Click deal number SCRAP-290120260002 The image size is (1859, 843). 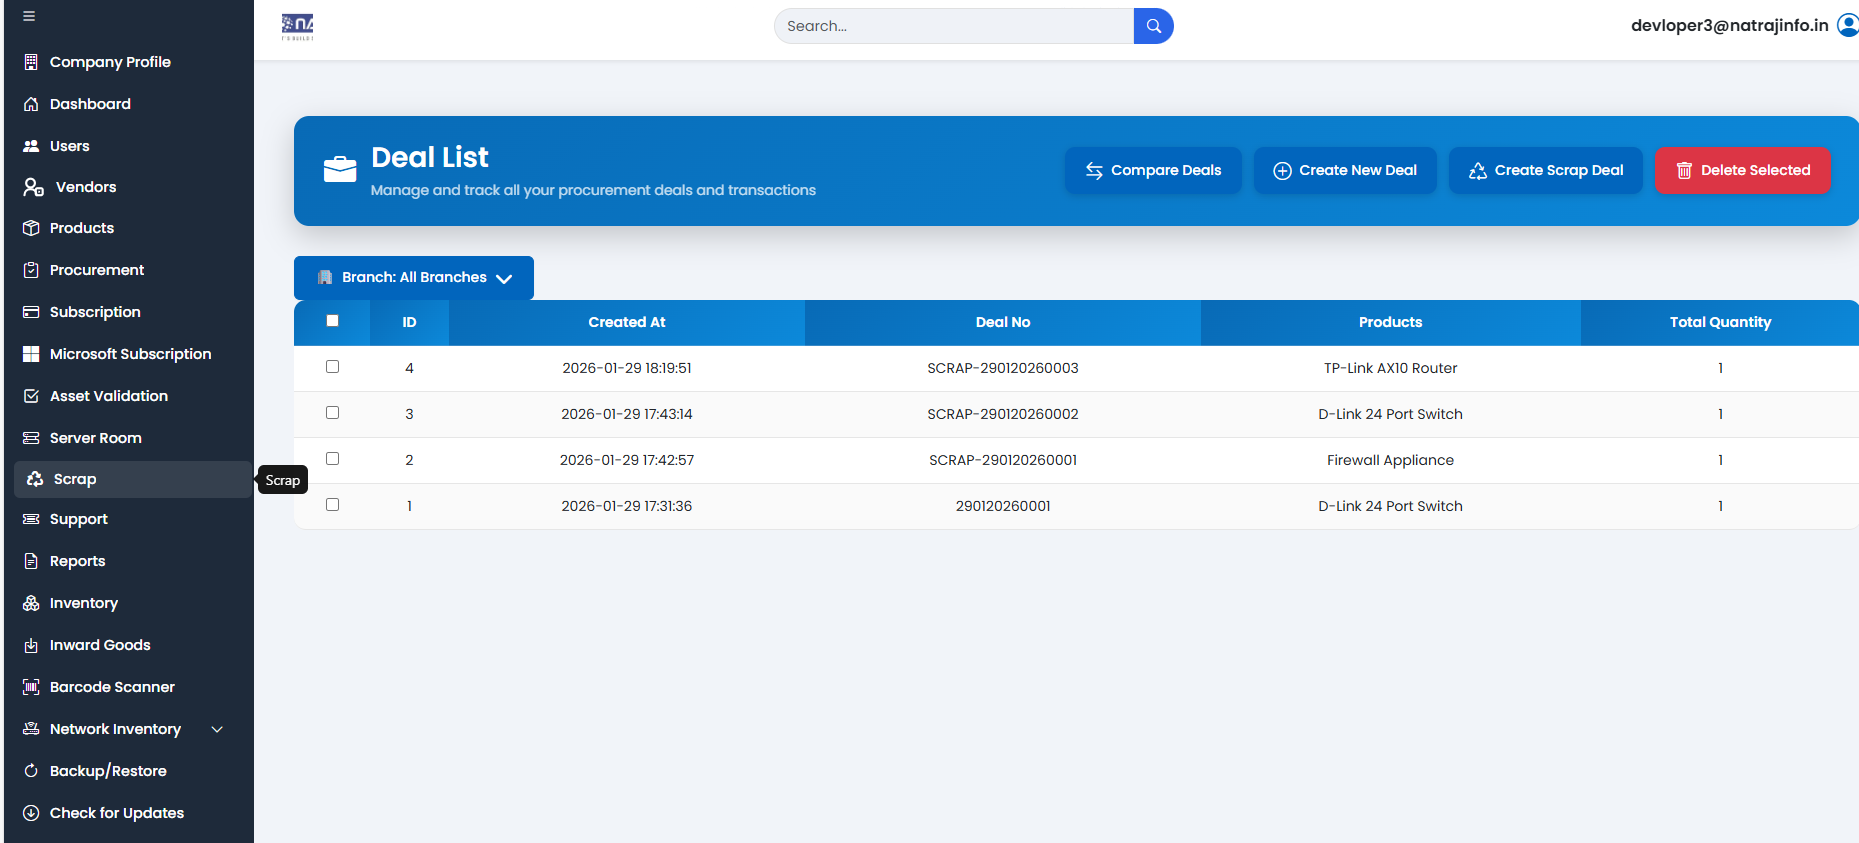point(1003,414)
